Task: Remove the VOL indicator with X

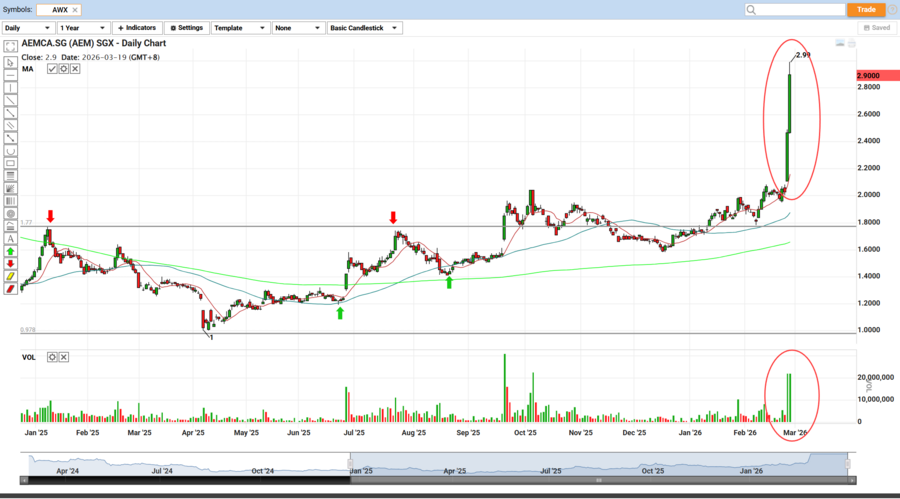Action: pyautogui.click(x=64, y=357)
